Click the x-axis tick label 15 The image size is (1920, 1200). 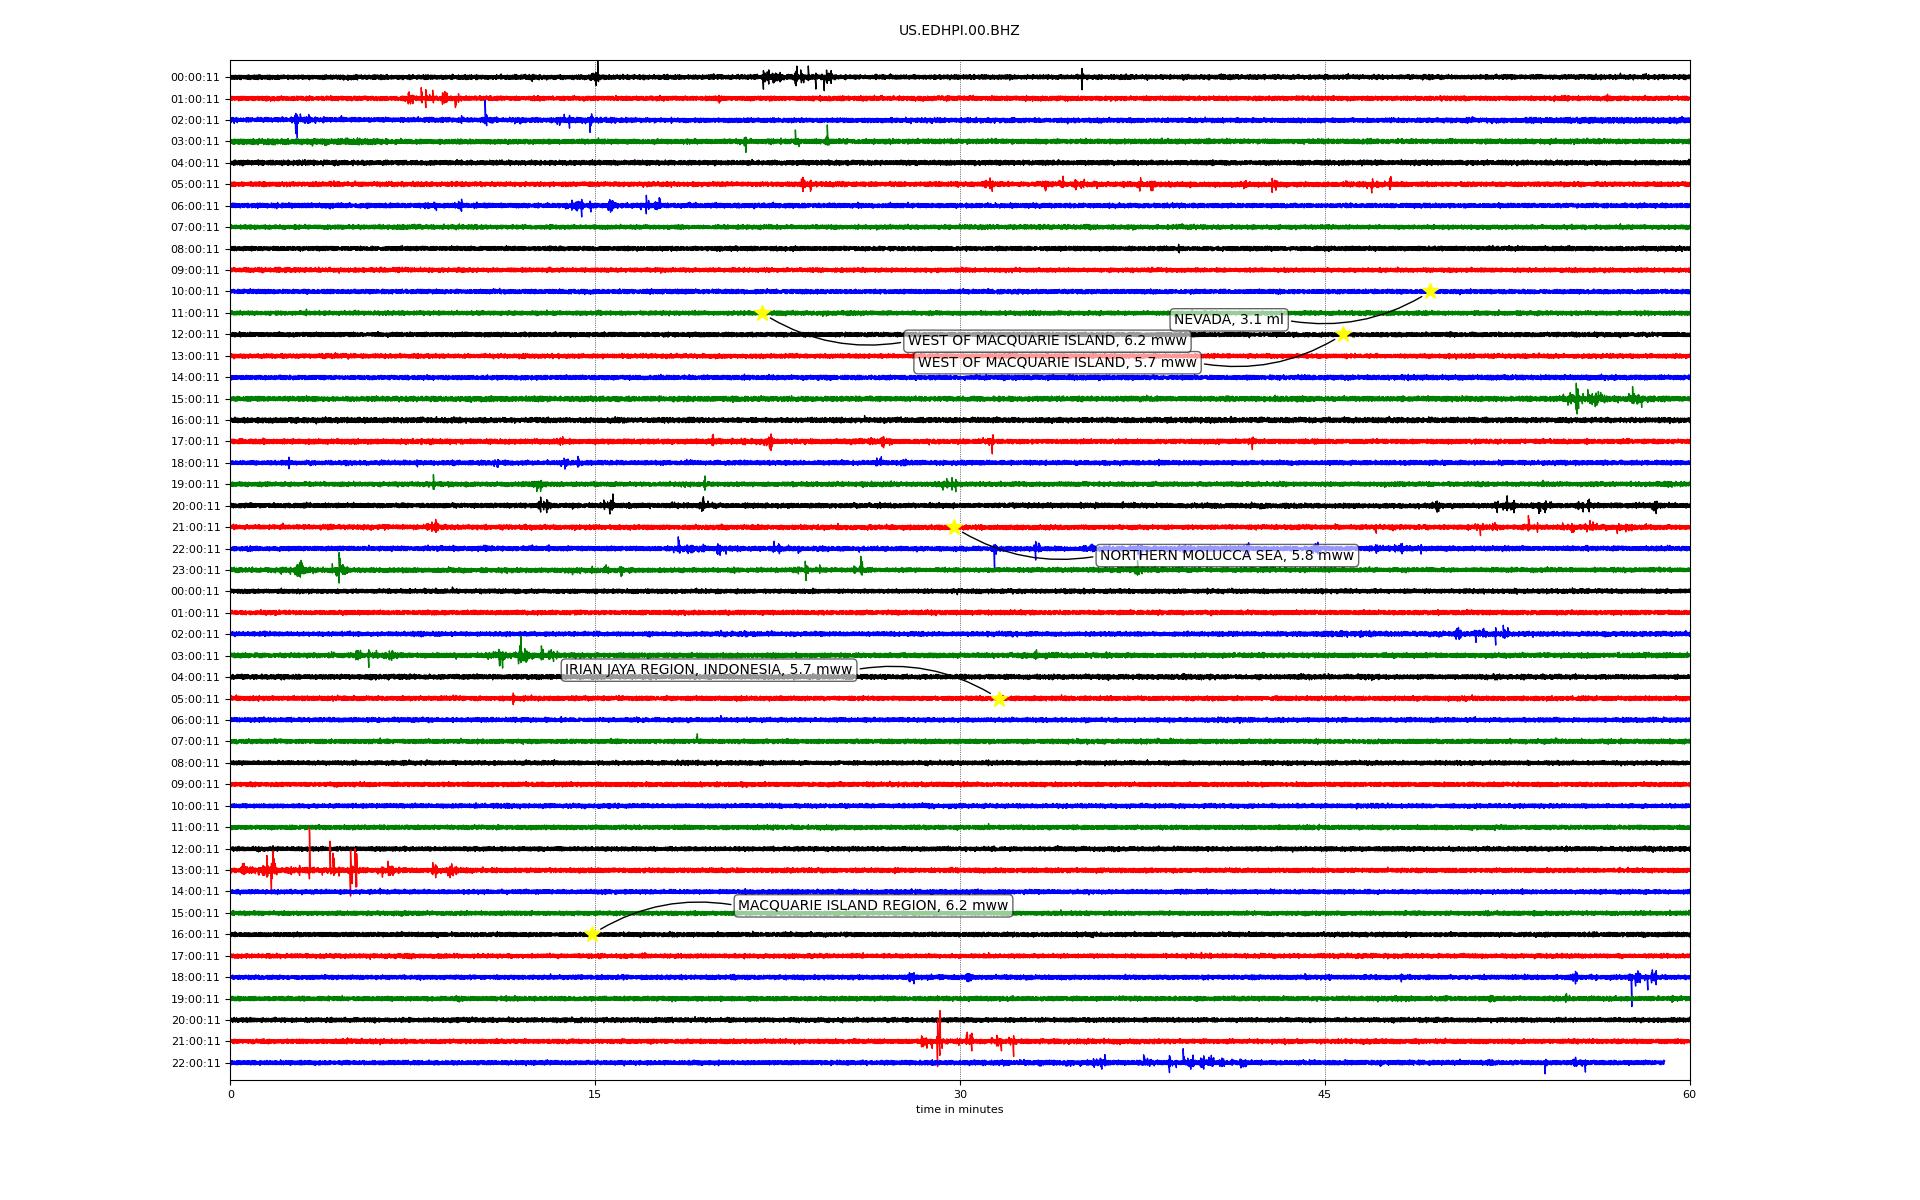(595, 1094)
